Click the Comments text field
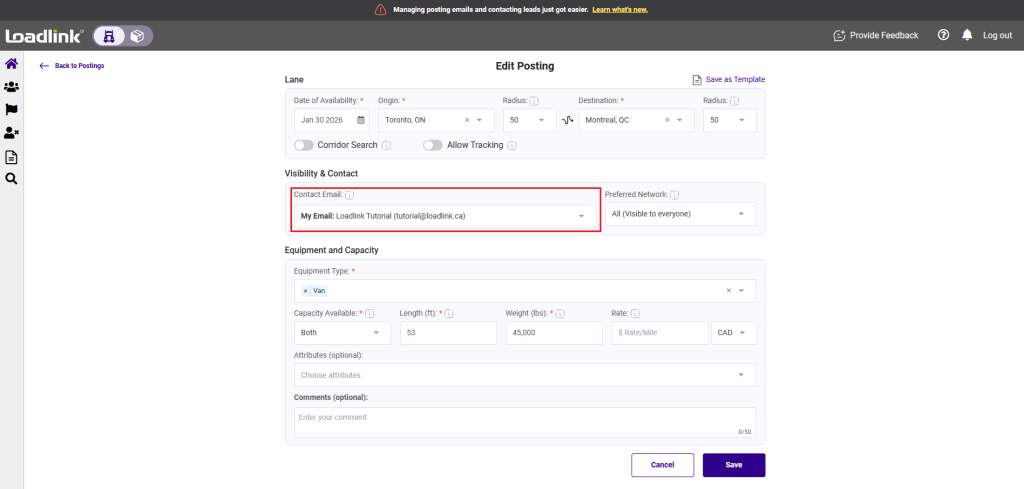This screenshot has height=489, width=1024. pyautogui.click(x=524, y=421)
